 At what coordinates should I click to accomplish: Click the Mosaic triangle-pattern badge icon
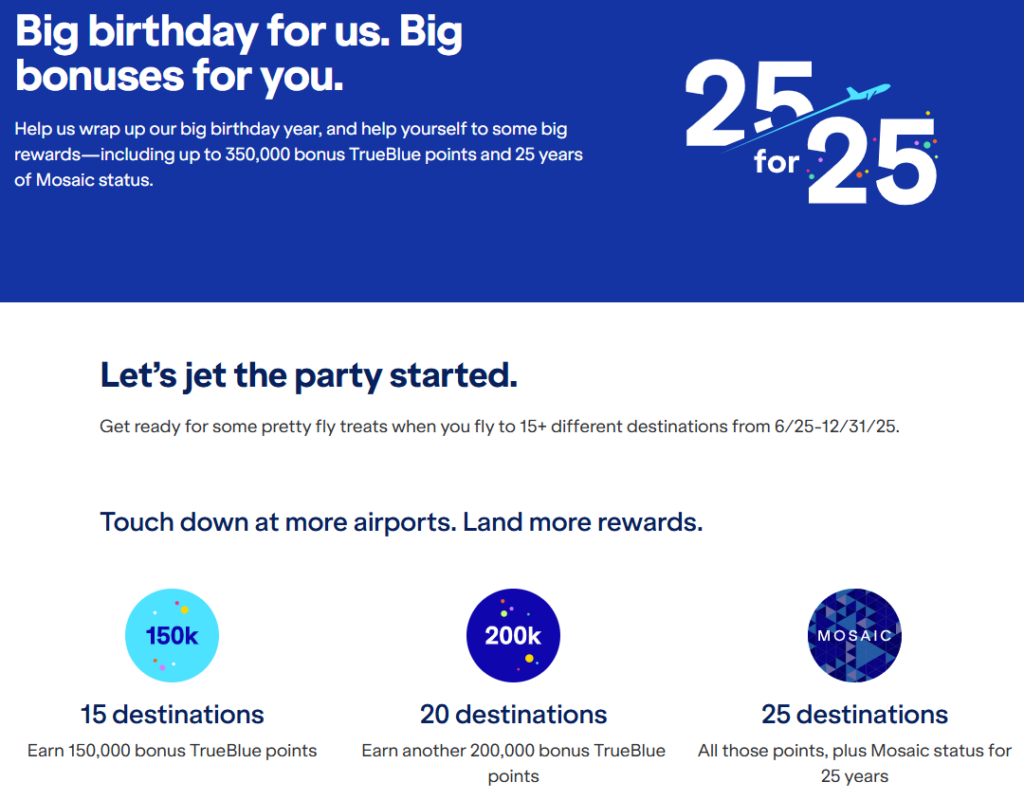click(x=855, y=635)
